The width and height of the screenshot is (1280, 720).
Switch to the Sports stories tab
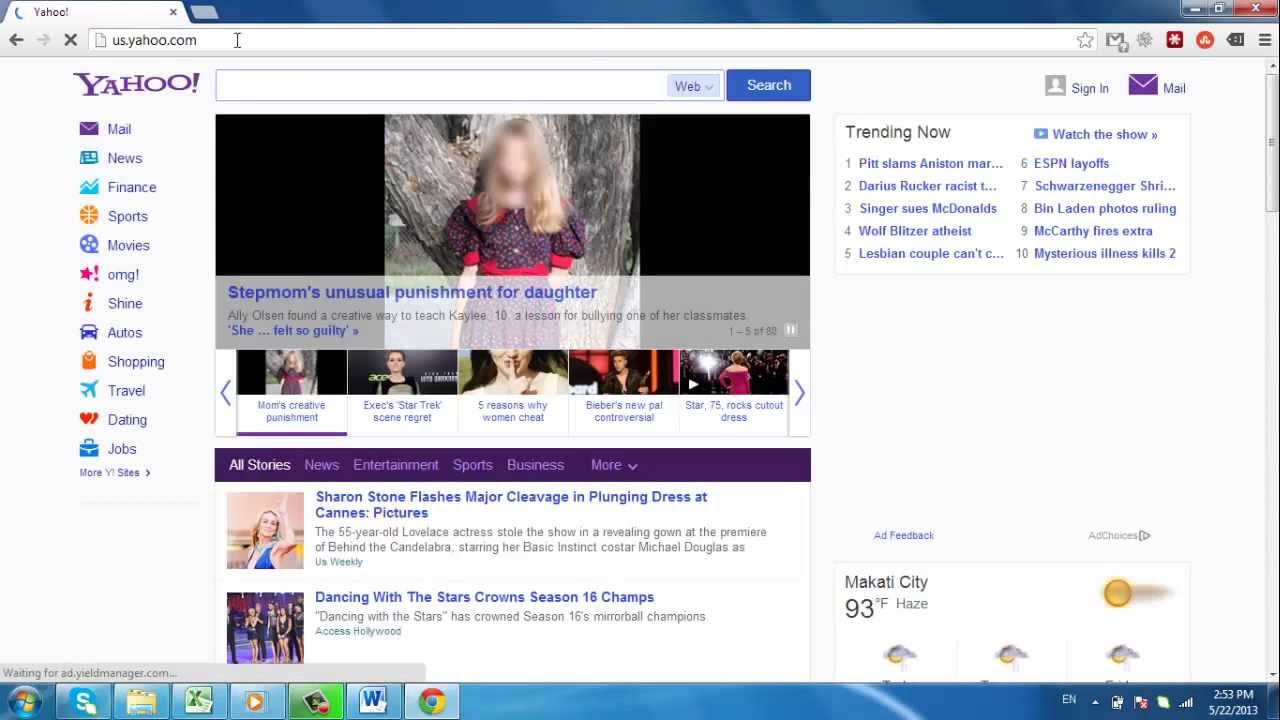pos(473,465)
